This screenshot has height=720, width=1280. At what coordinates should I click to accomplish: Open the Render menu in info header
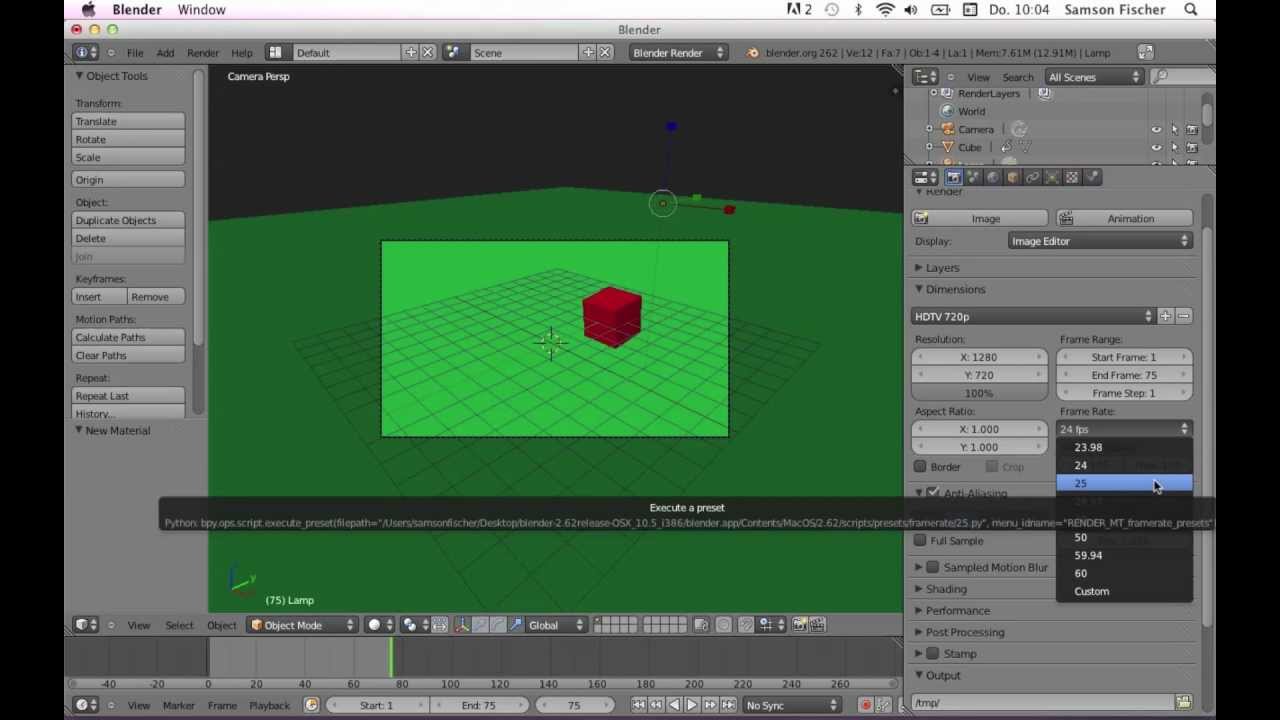(x=203, y=53)
